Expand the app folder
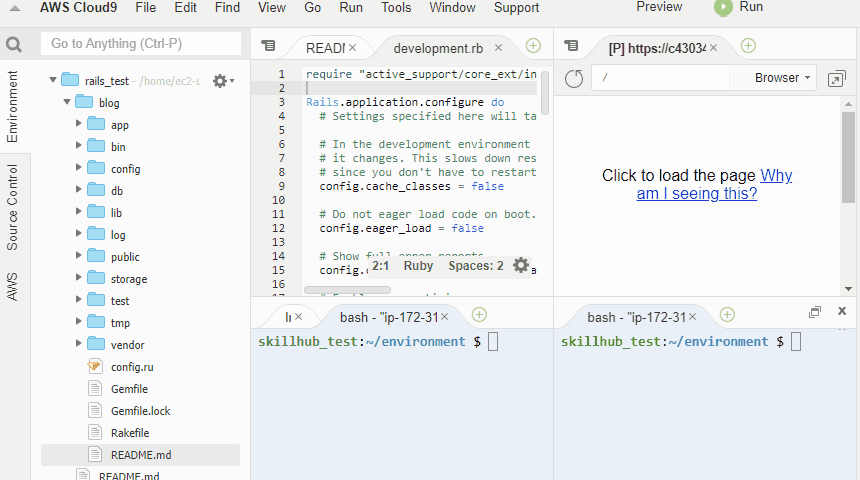The image size is (860, 480). point(78,124)
